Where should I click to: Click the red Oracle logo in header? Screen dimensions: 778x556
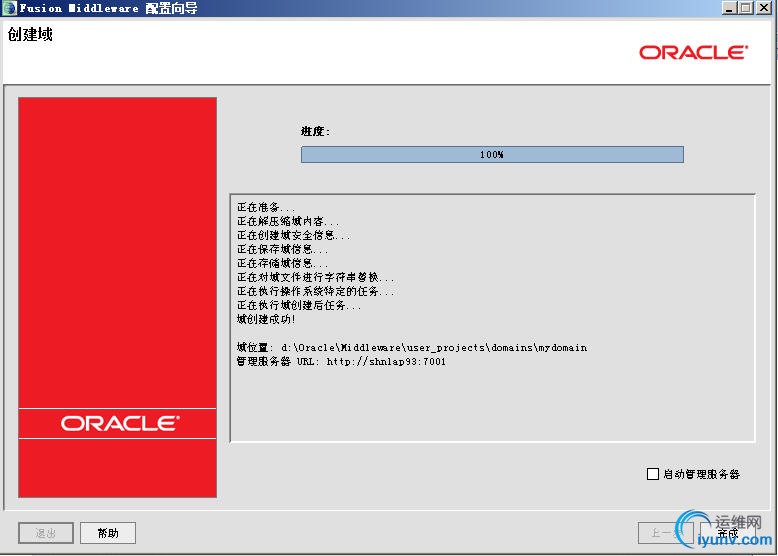click(x=693, y=52)
